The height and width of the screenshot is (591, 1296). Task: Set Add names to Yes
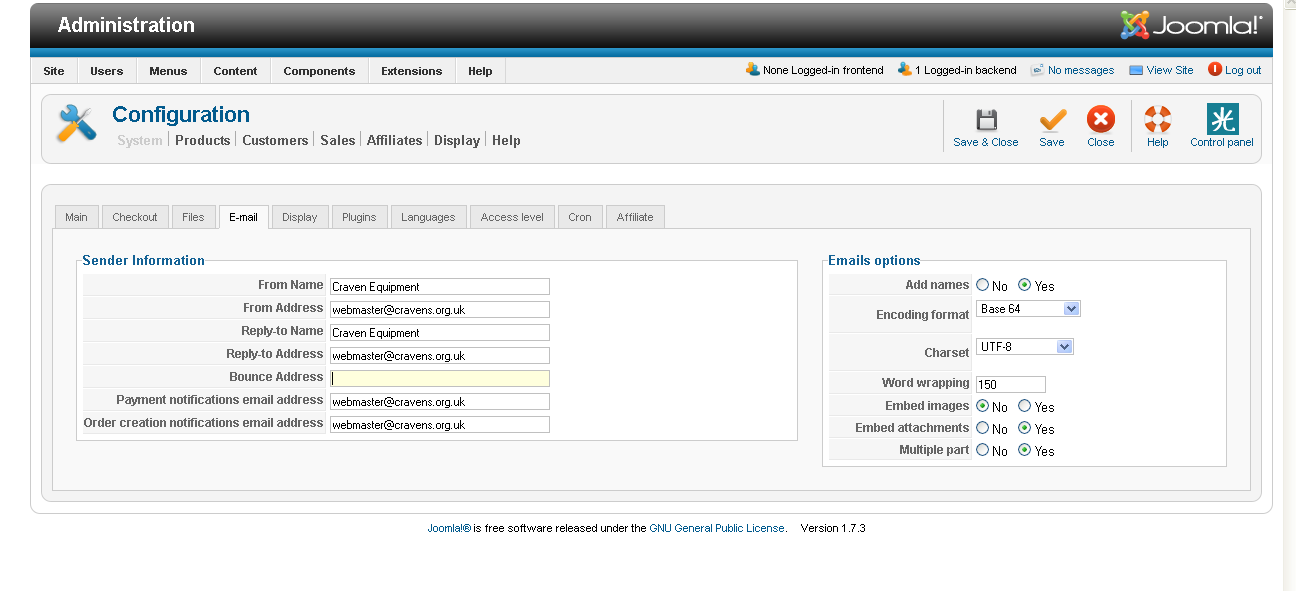(x=1024, y=285)
